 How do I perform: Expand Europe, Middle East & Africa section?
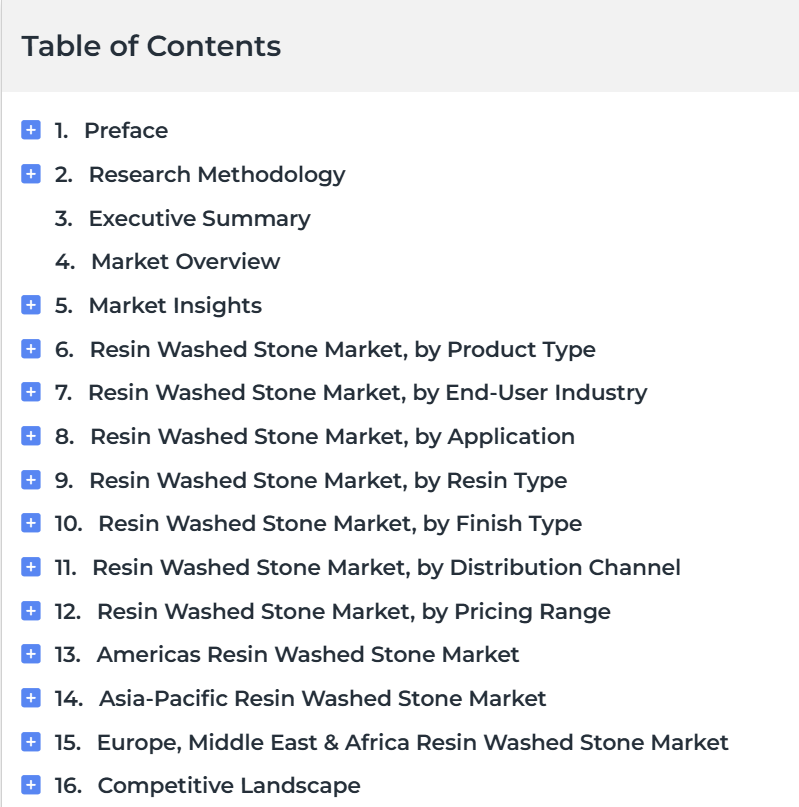(x=31, y=742)
